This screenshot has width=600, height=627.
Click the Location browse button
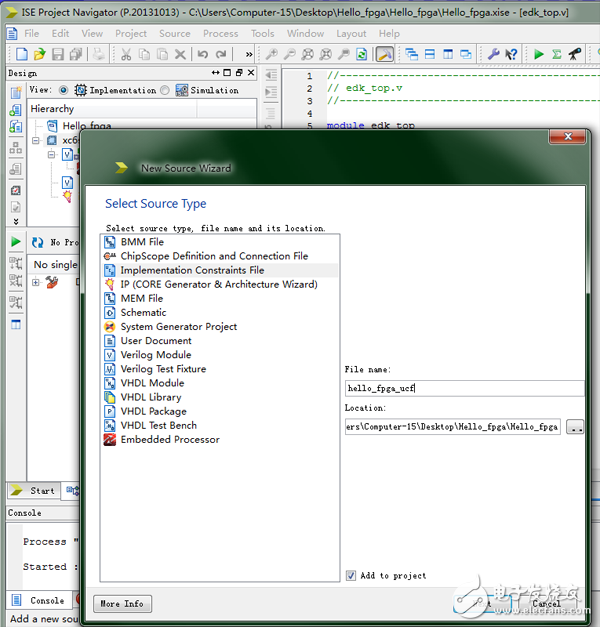point(575,427)
